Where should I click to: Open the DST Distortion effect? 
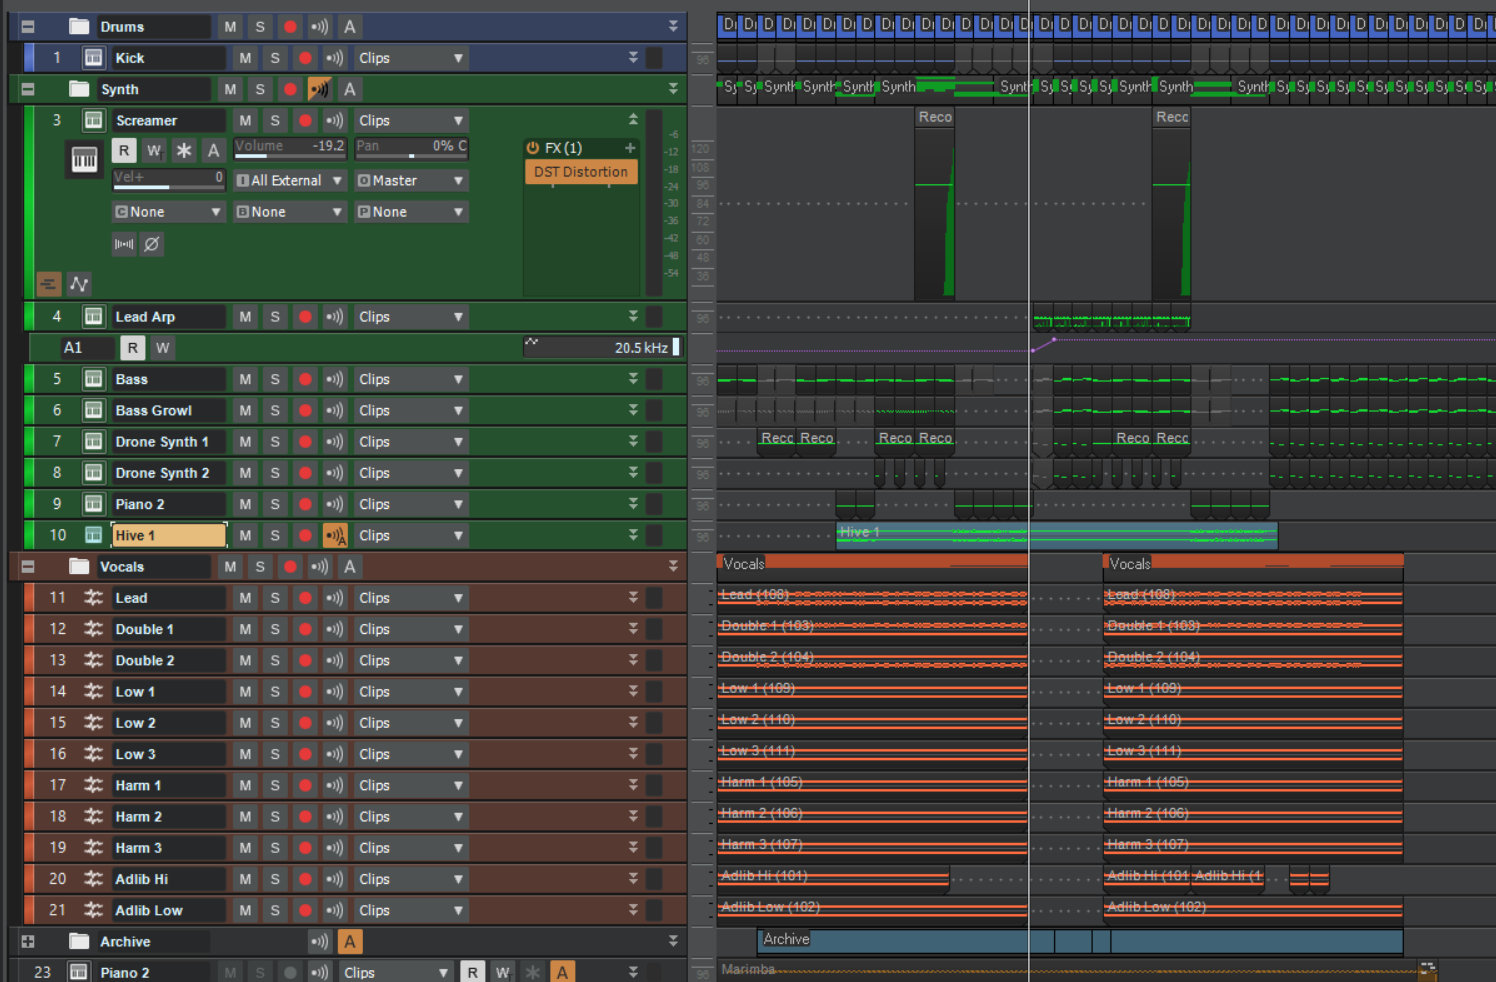(x=581, y=172)
